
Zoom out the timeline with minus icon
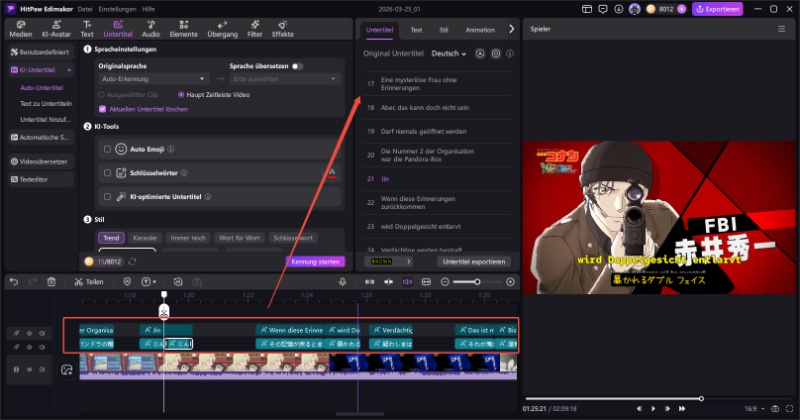pos(445,282)
